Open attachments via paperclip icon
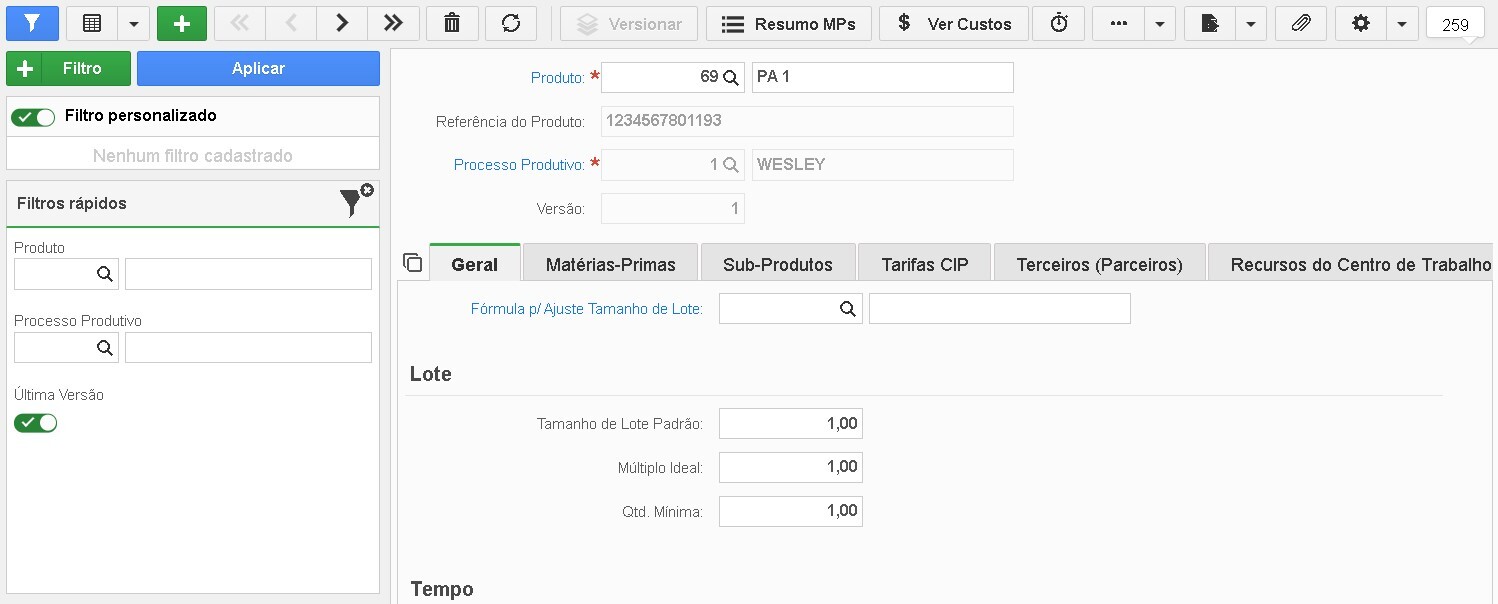Screen dimensions: 1498x604 tap(1301, 23)
